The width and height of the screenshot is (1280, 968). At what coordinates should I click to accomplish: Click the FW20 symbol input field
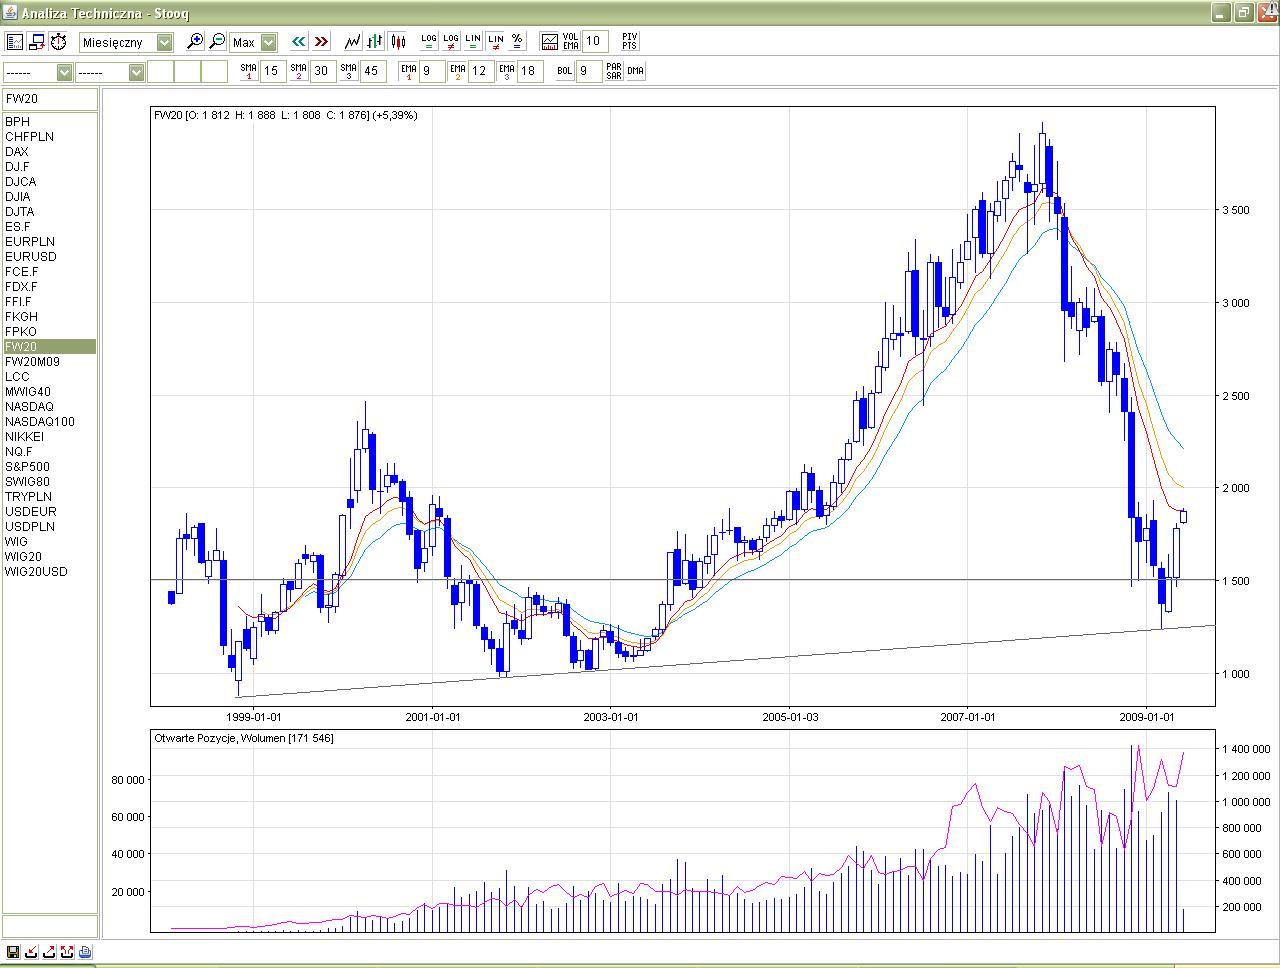coord(49,99)
